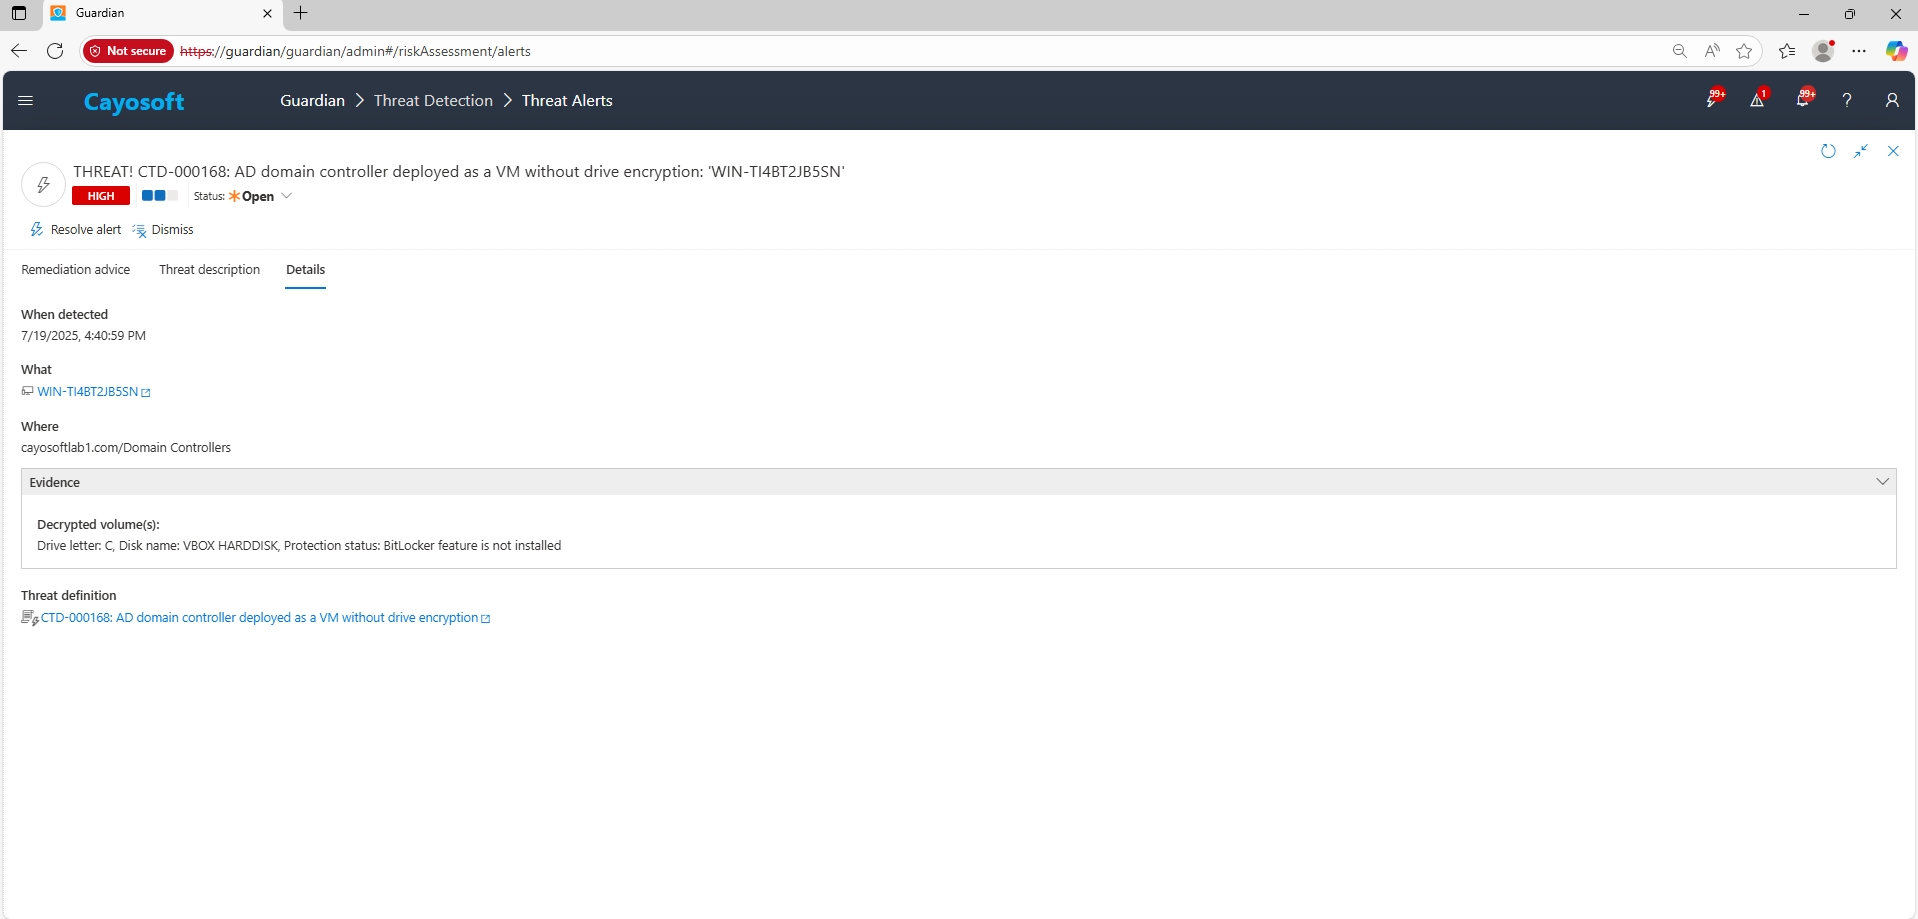1918x919 pixels.
Task: Collapse the Evidence section
Action: tap(1882, 482)
